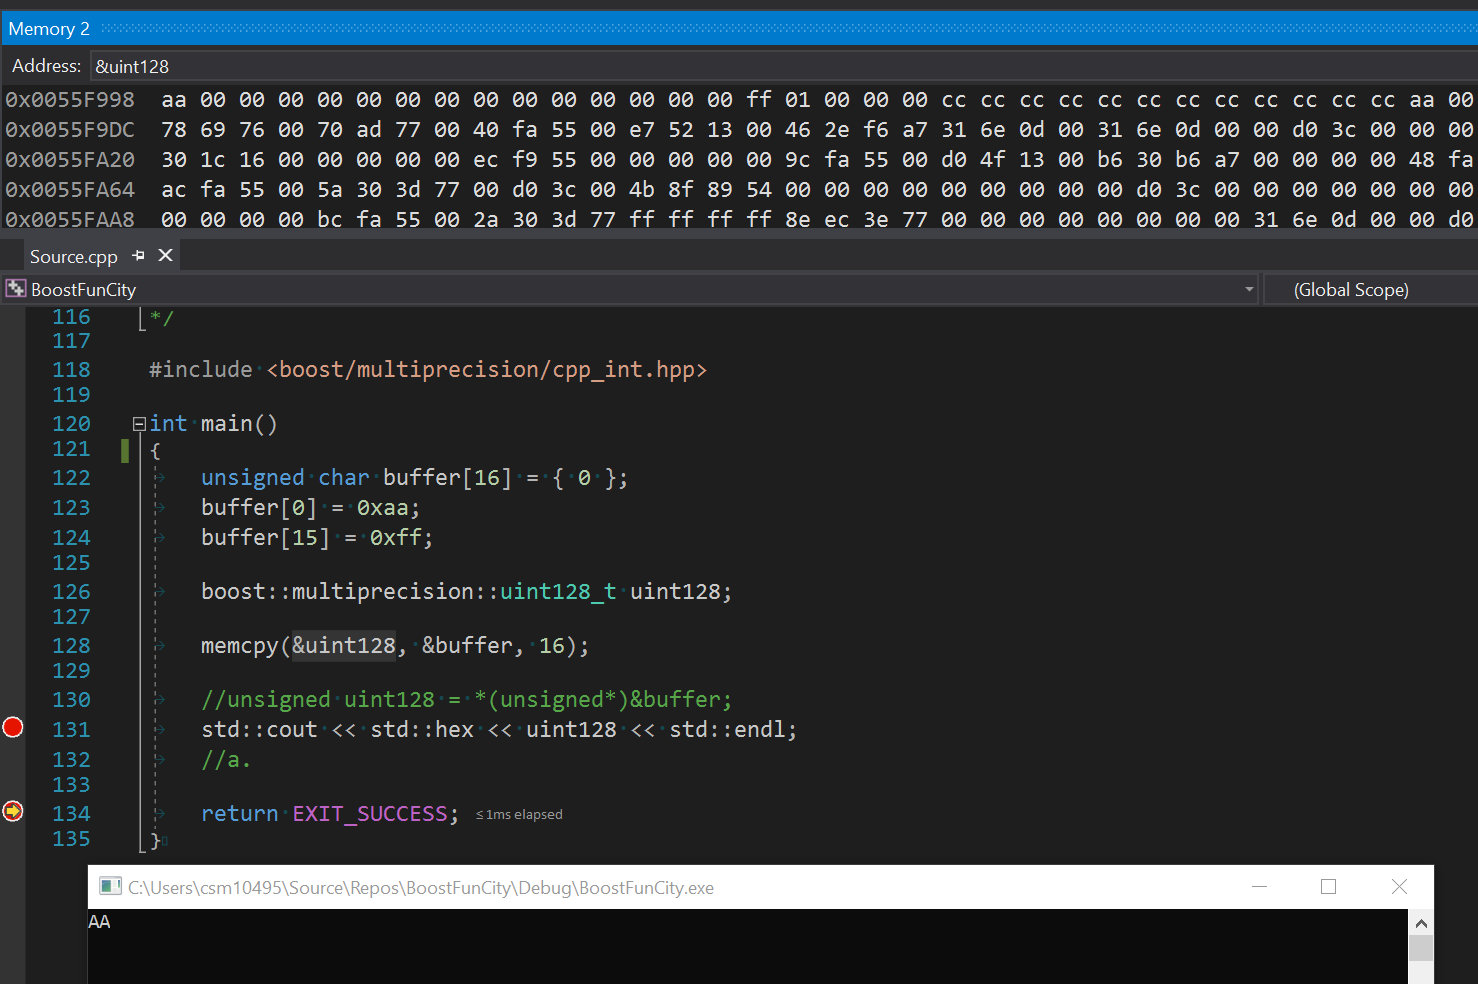Click memory address 0x0055F9DC
Viewport: 1478px width, 984px height.
tap(70, 130)
